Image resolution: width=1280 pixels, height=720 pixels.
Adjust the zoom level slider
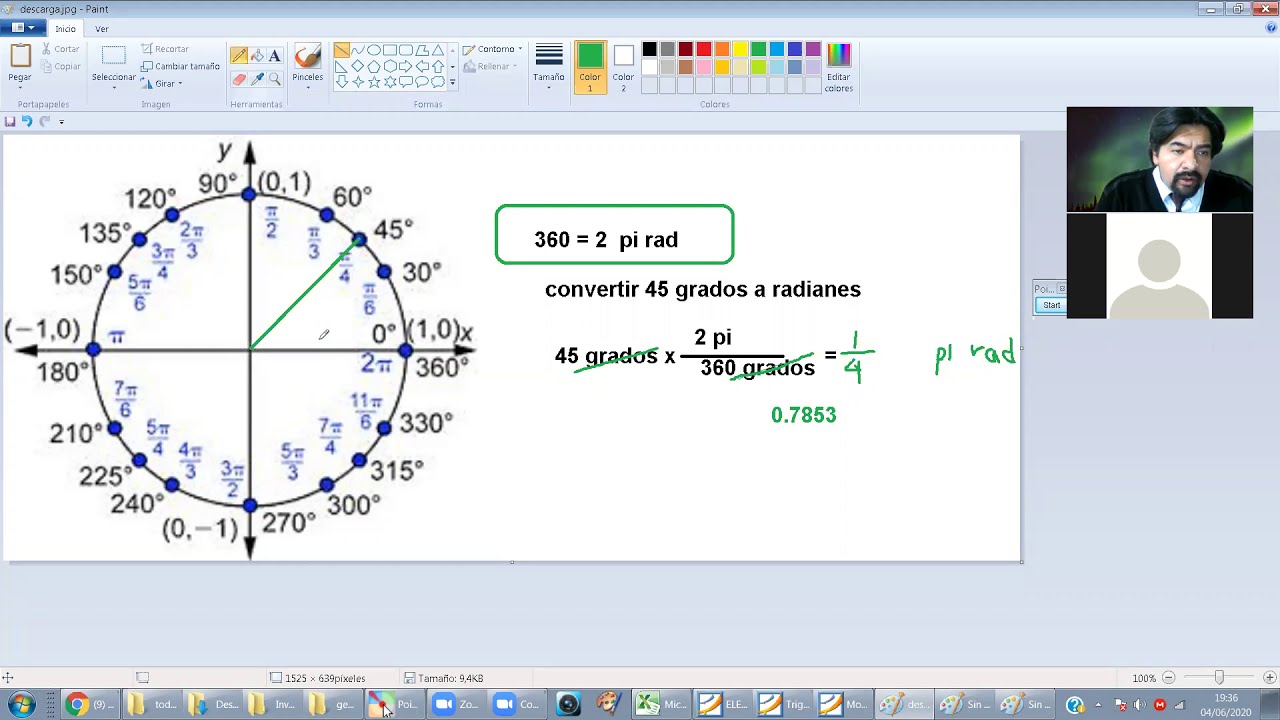pyautogui.click(x=1218, y=678)
